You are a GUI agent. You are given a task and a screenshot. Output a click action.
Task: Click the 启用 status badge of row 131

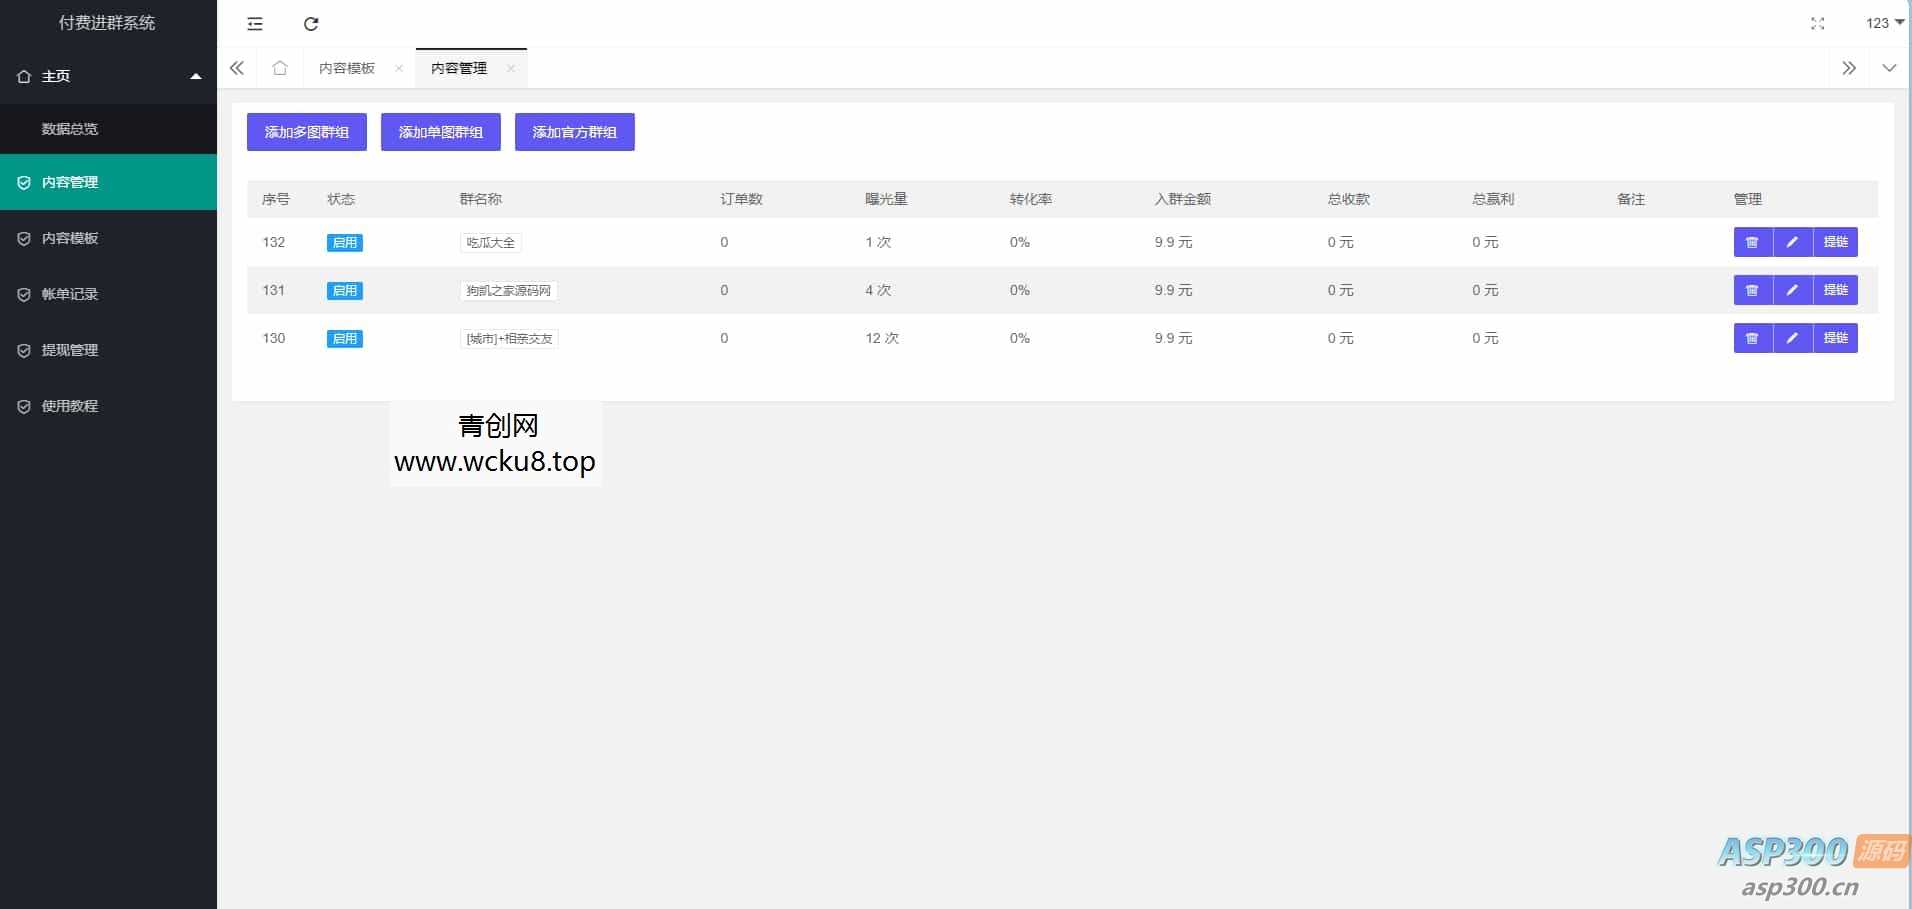pos(344,291)
